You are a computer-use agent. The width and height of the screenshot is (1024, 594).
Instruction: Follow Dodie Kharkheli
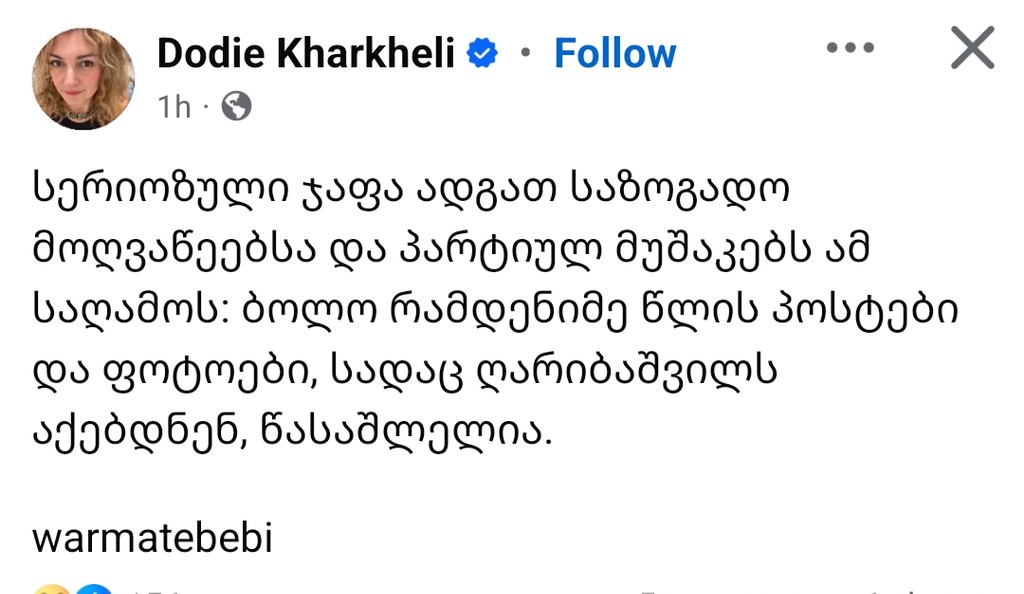click(615, 53)
